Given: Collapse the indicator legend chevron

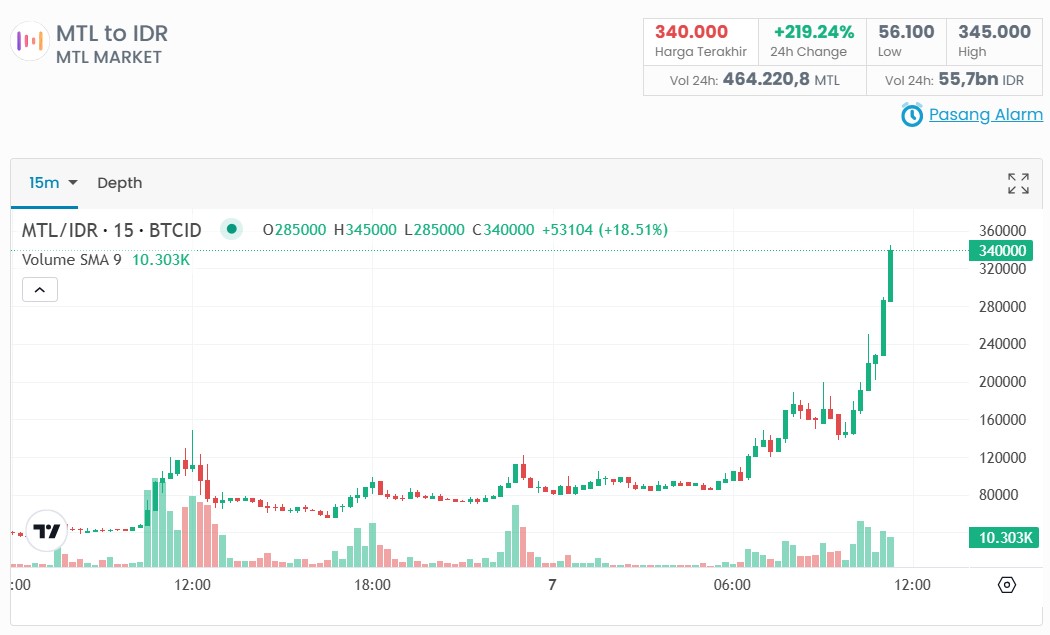Looking at the screenshot, I should (x=40, y=290).
